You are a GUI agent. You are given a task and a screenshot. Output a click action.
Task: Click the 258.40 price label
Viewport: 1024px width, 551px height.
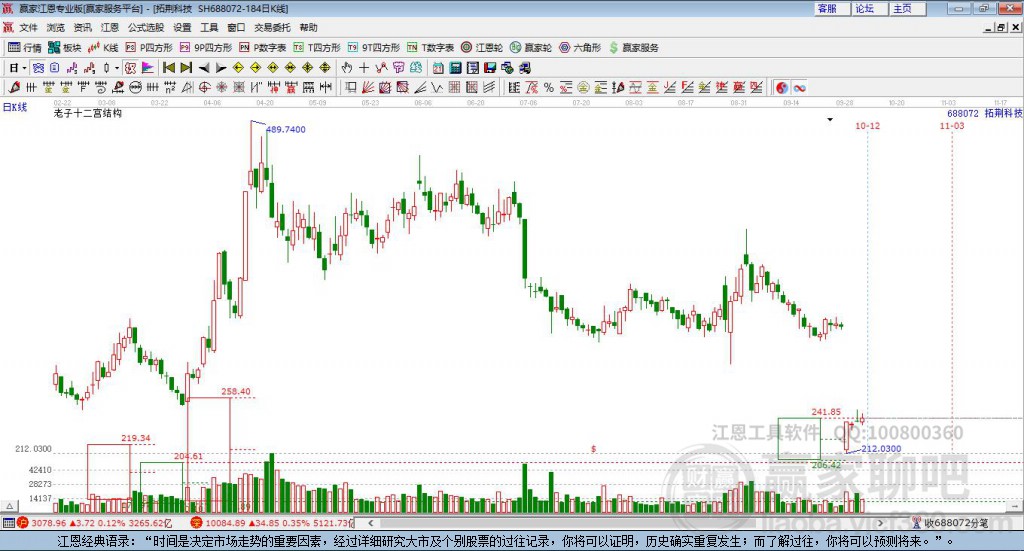(236, 392)
